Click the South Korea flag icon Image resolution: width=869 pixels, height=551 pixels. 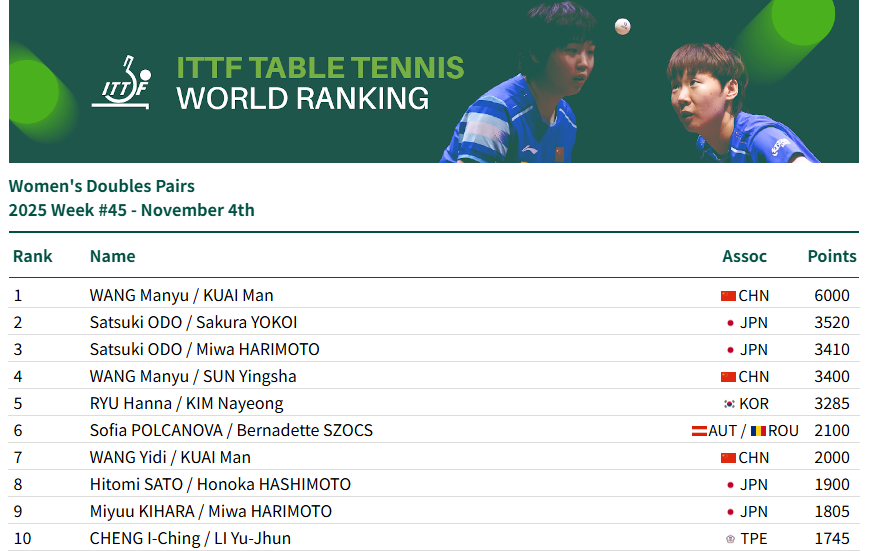click(x=729, y=404)
